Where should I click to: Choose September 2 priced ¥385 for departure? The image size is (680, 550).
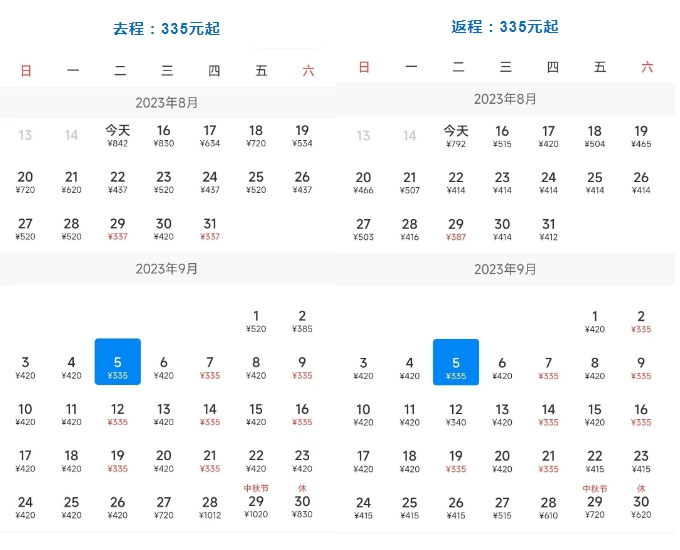point(302,321)
